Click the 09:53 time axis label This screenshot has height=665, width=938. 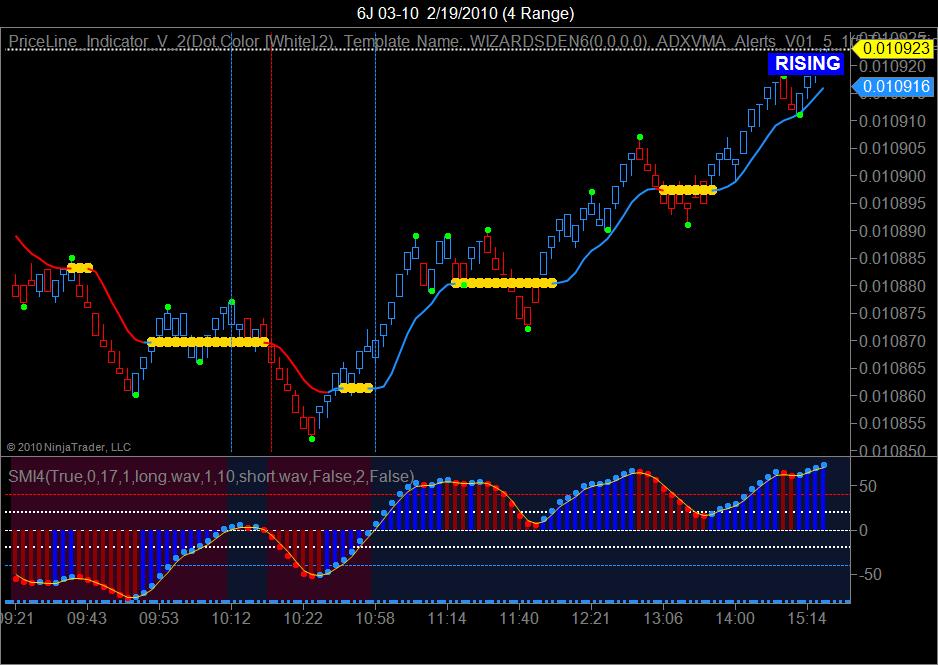coord(159,618)
